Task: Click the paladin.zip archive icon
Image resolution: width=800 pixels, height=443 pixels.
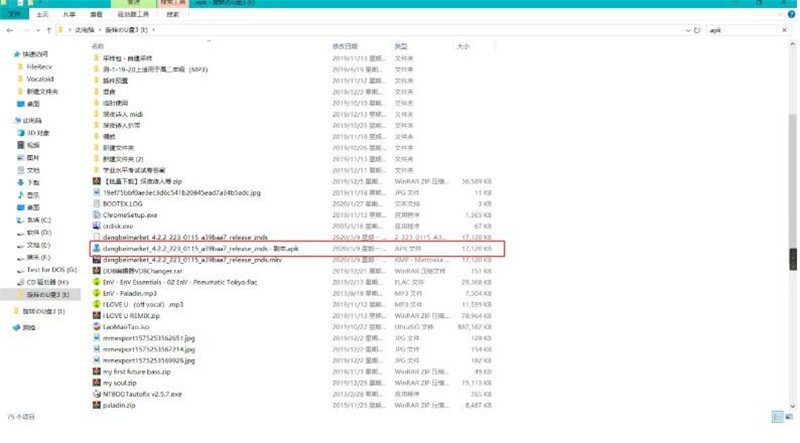Action: (96, 405)
